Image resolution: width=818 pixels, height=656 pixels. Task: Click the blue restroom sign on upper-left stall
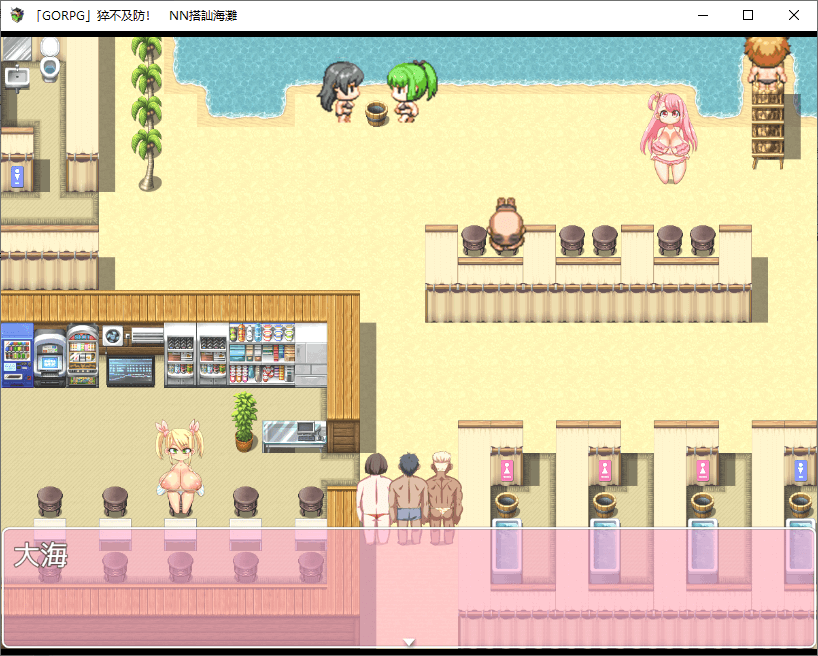tap(17, 176)
